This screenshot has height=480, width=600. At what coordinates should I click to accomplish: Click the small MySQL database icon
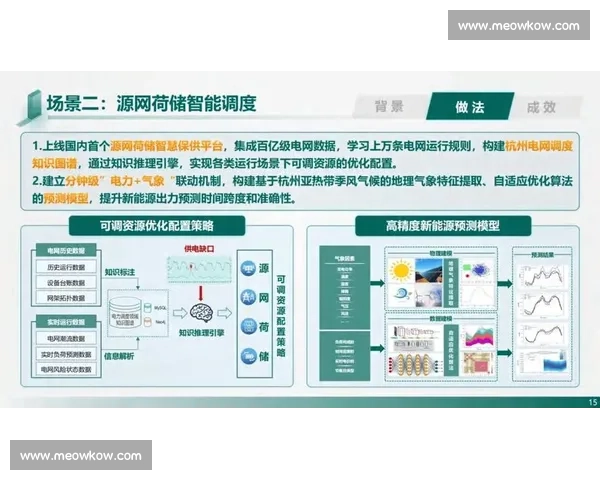point(148,307)
